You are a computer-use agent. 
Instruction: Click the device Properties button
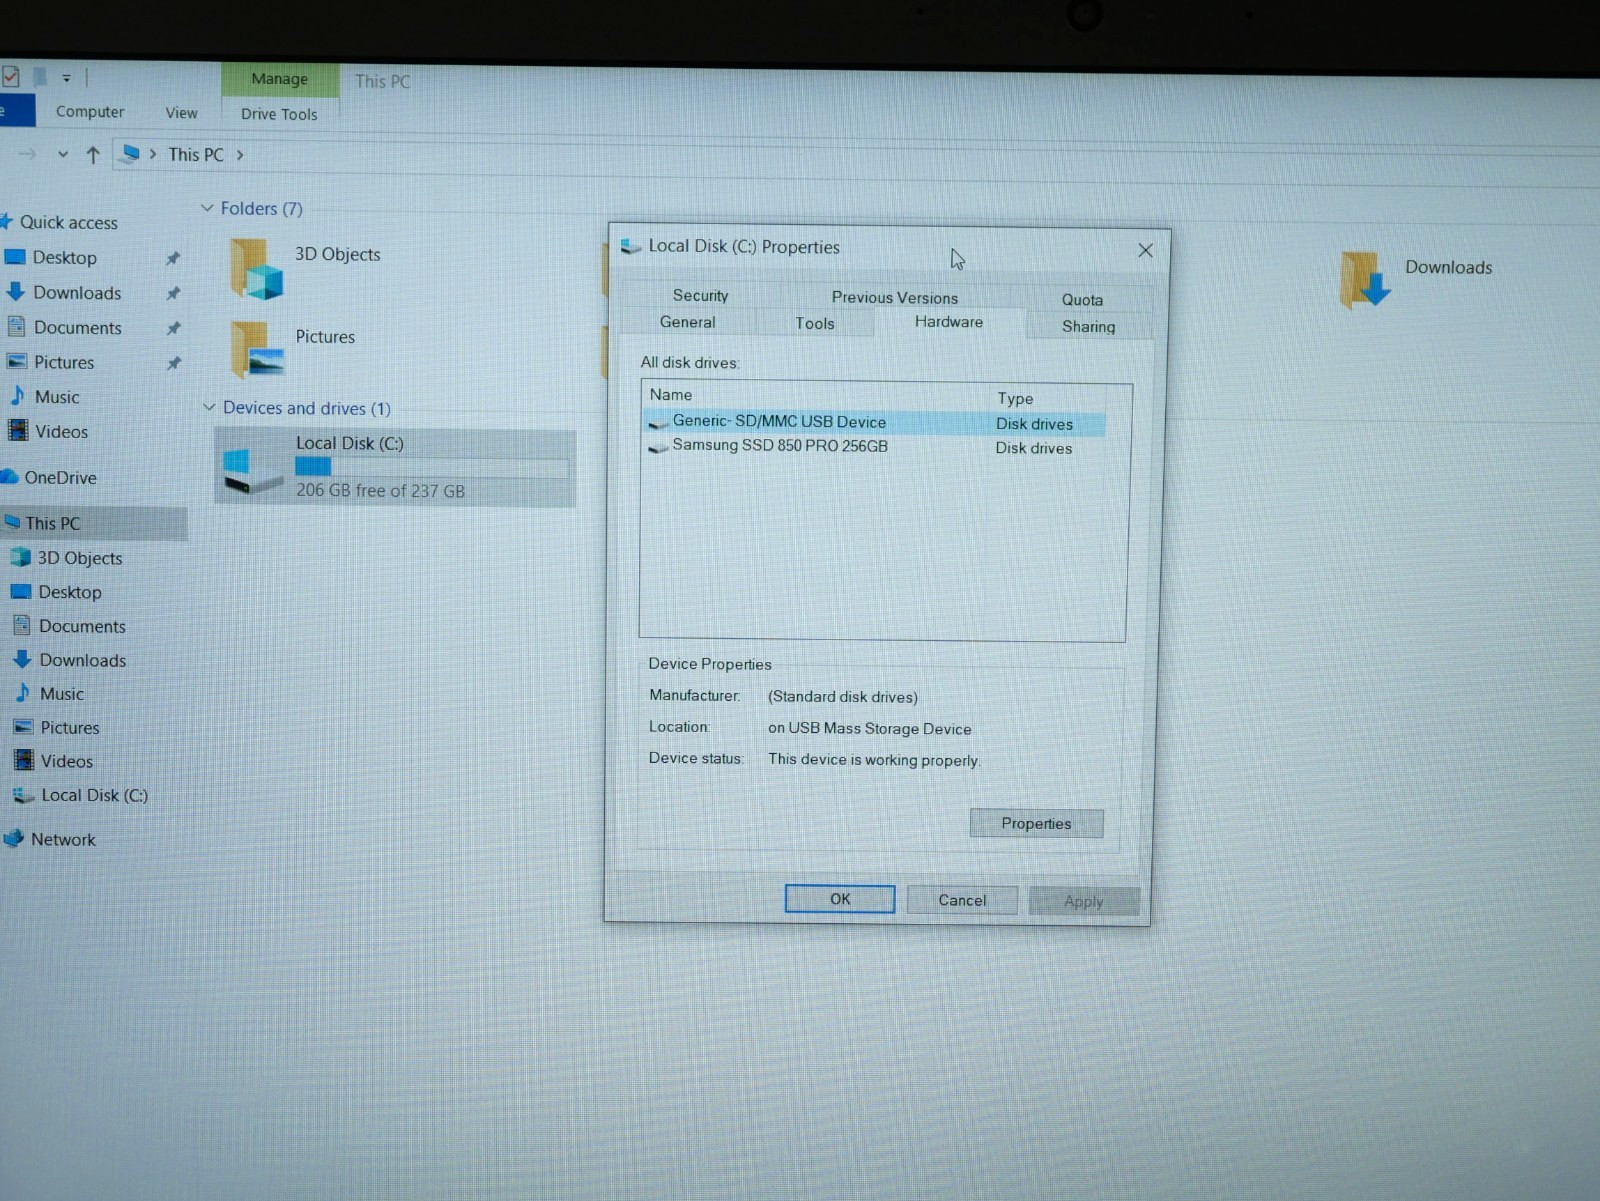click(x=1036, y=823)
